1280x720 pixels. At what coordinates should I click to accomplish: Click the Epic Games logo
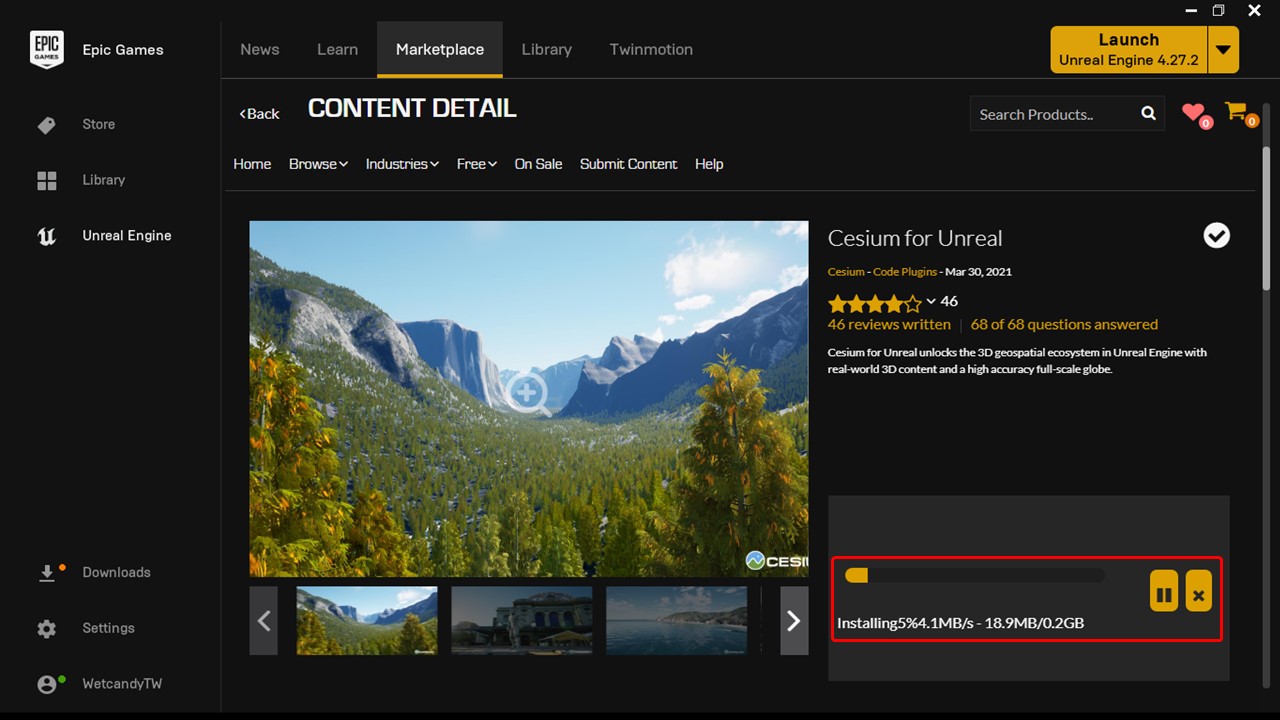(x=47, y=49)
